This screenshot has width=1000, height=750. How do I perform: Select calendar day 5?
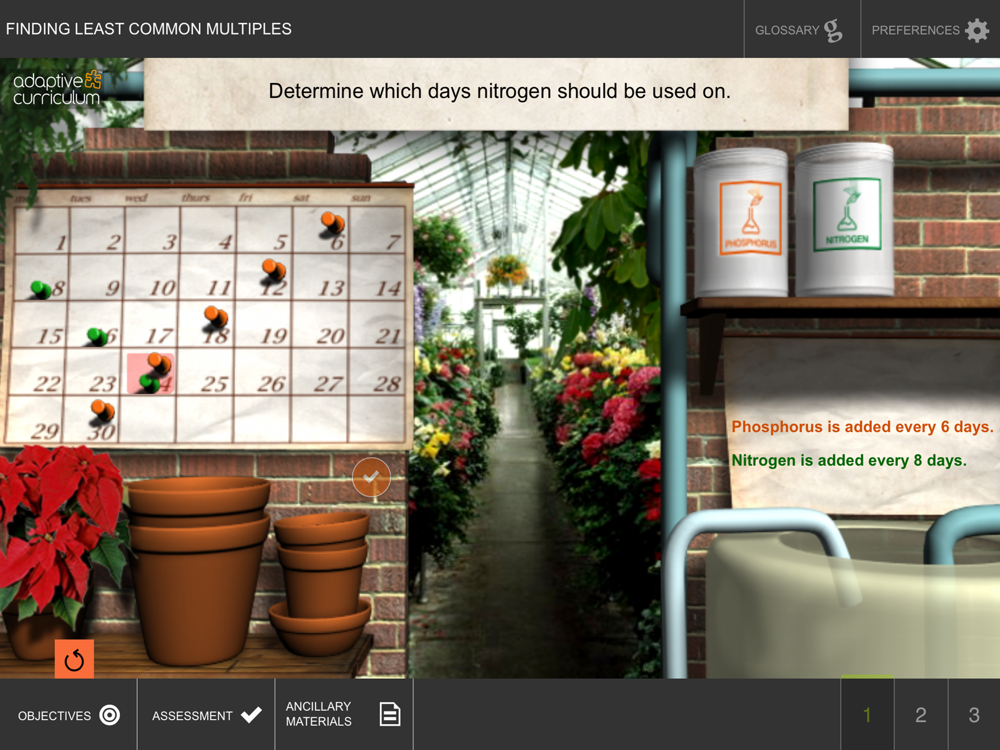pos(264,230)
